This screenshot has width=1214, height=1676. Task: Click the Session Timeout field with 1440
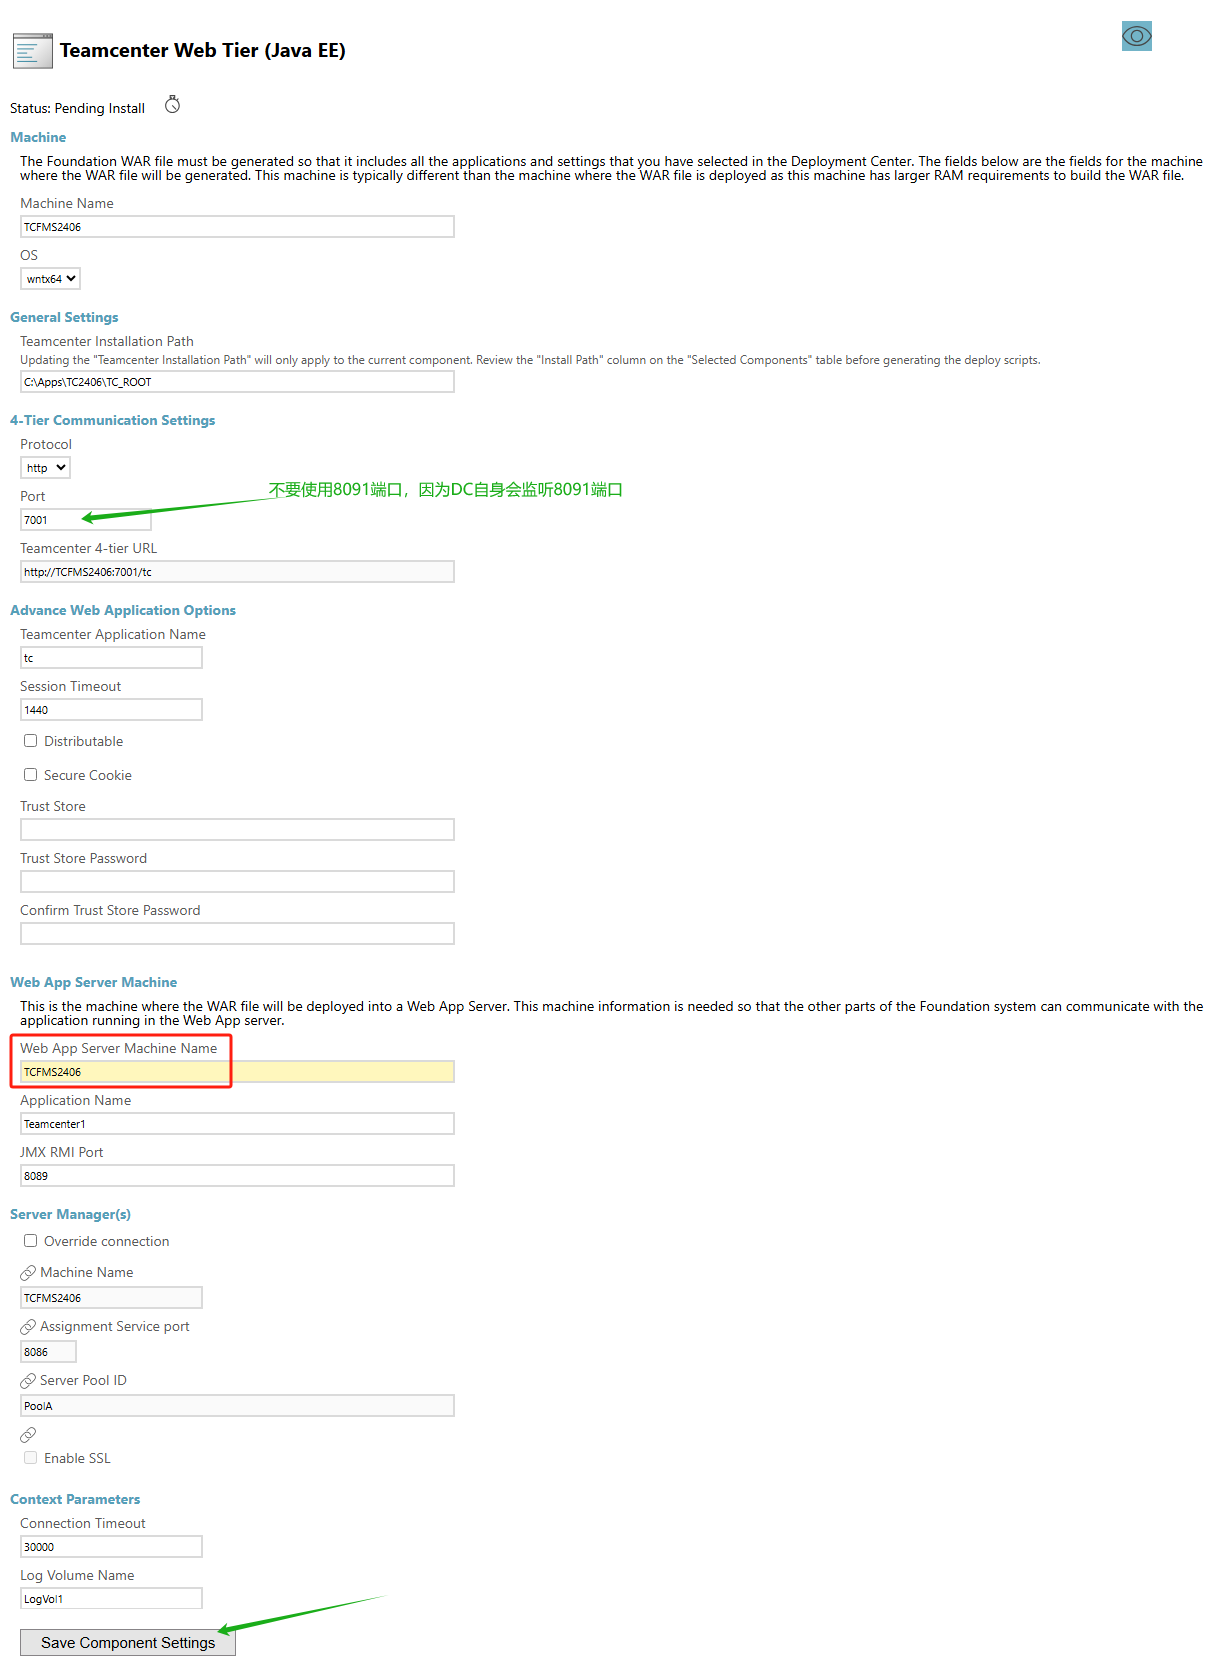111,710
